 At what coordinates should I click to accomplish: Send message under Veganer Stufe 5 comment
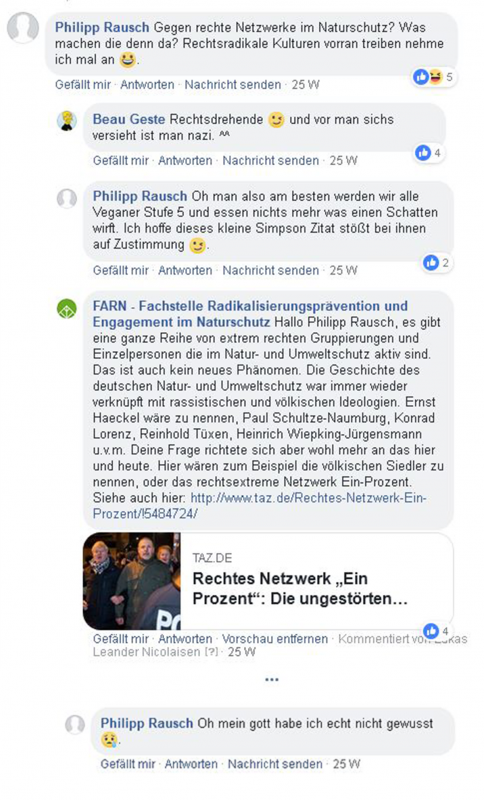[270, 270]
